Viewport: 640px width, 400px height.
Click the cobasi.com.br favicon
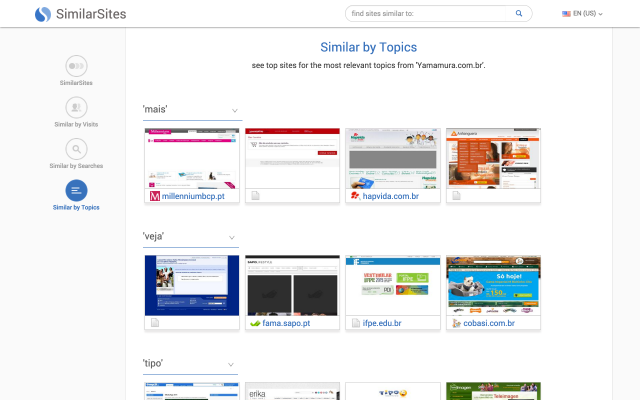pos(455,323)
